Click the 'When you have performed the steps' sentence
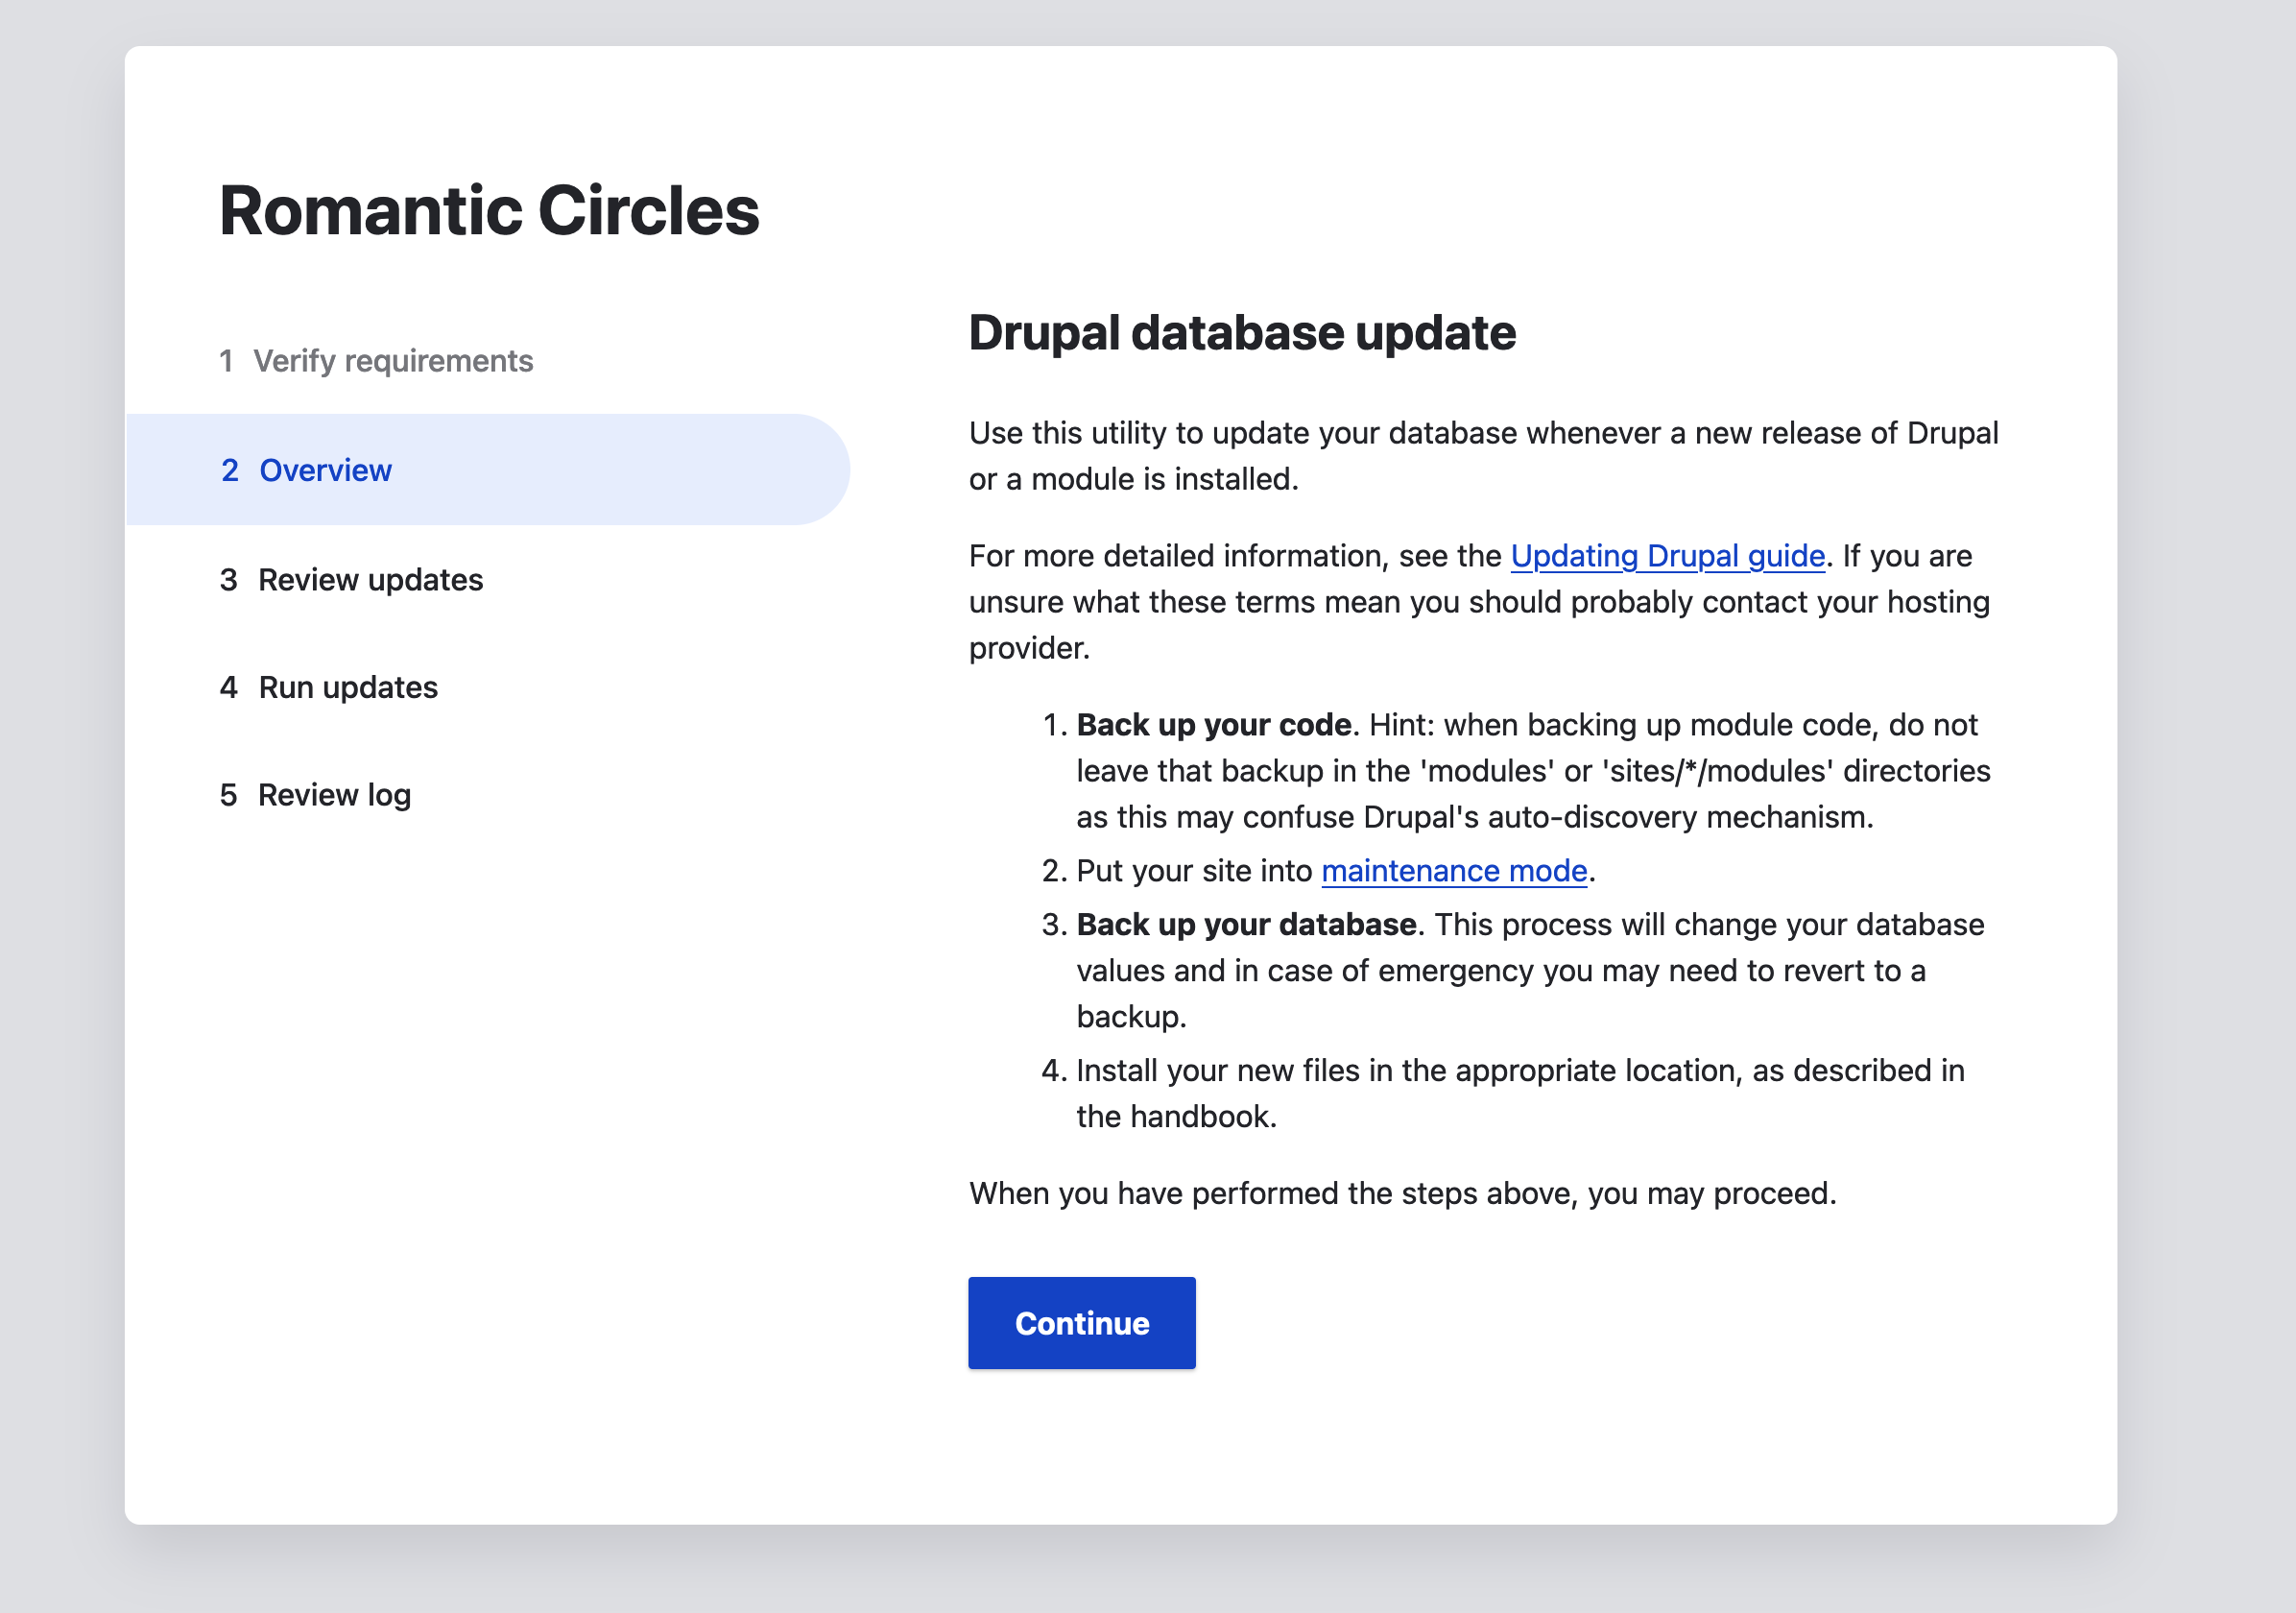 pyautogui.click(x=1402, y=1193)
